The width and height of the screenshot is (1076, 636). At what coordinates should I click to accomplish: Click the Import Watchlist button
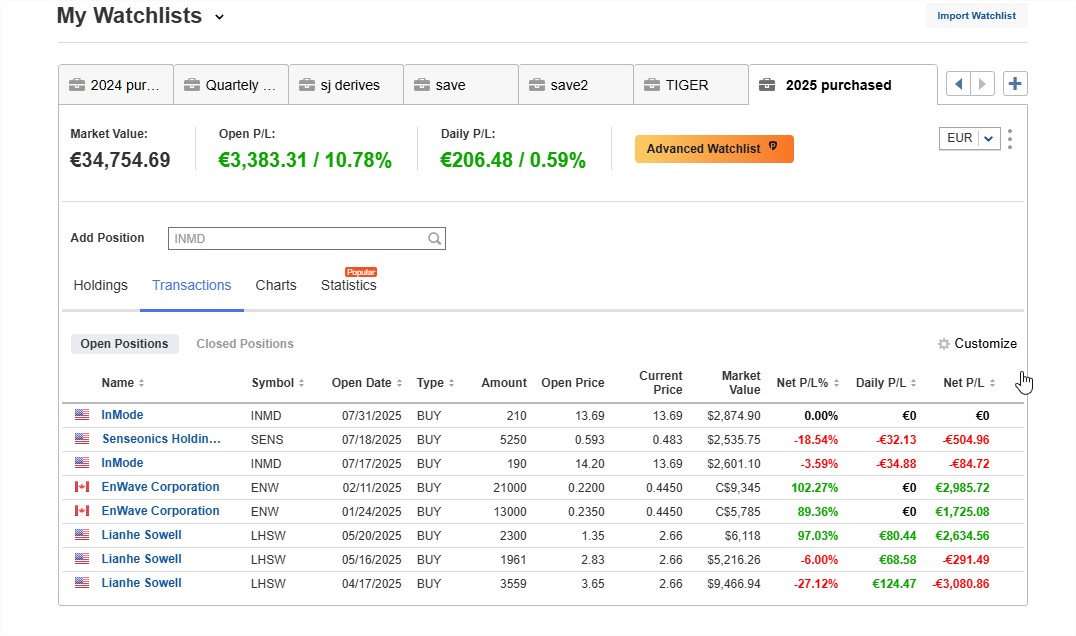[976, 15]
